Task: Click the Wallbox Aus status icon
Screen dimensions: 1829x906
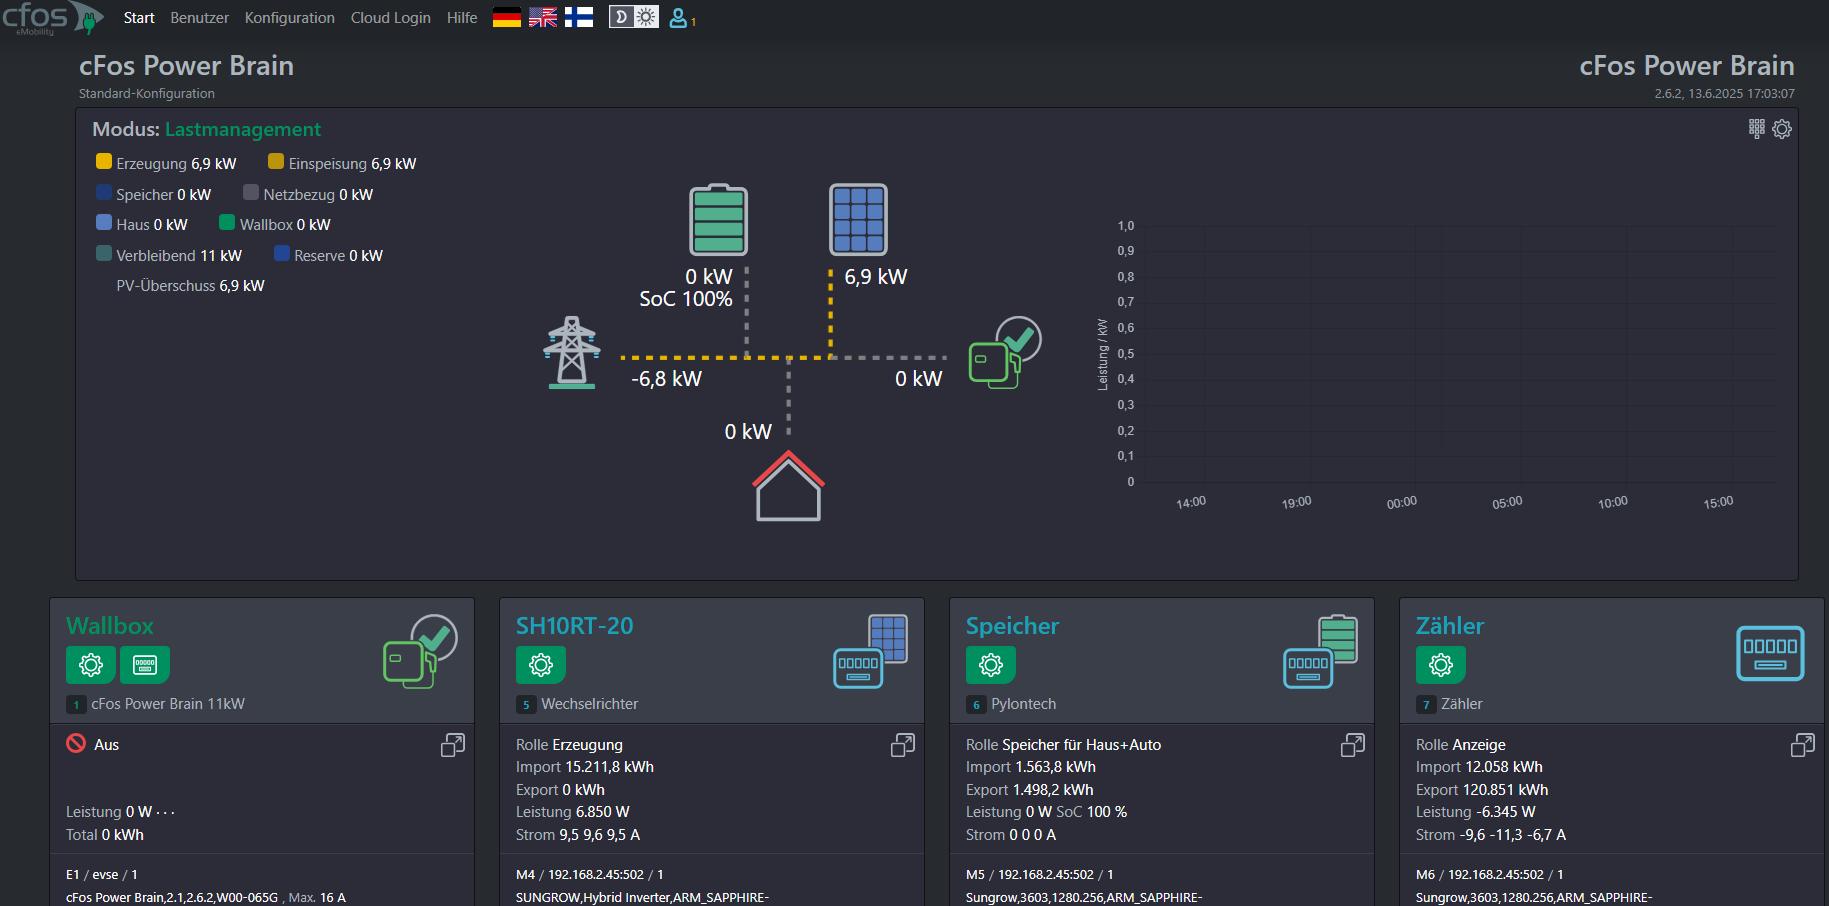Action: pyautogui.click(x=76, y=743)
